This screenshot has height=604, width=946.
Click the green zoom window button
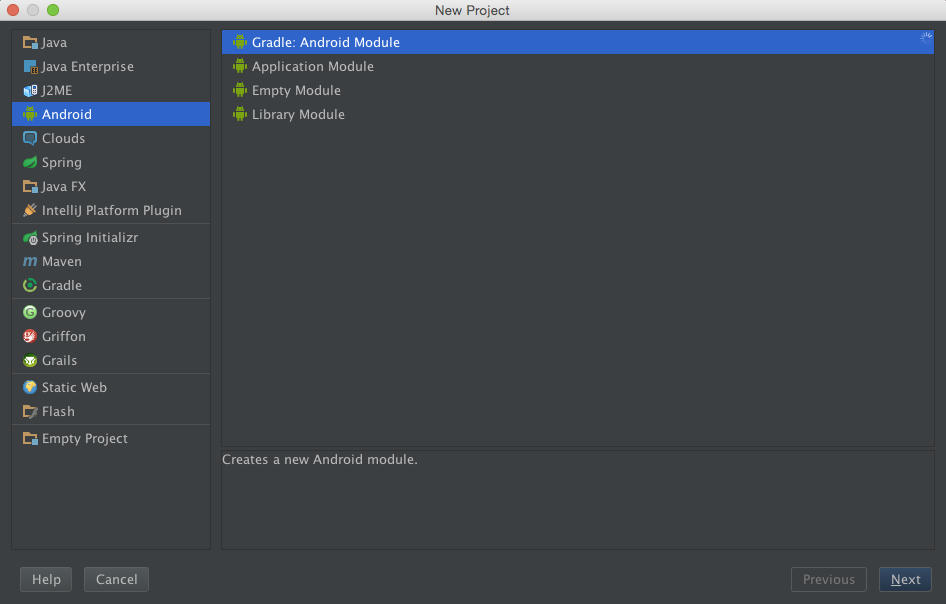[x=53, y=10]
